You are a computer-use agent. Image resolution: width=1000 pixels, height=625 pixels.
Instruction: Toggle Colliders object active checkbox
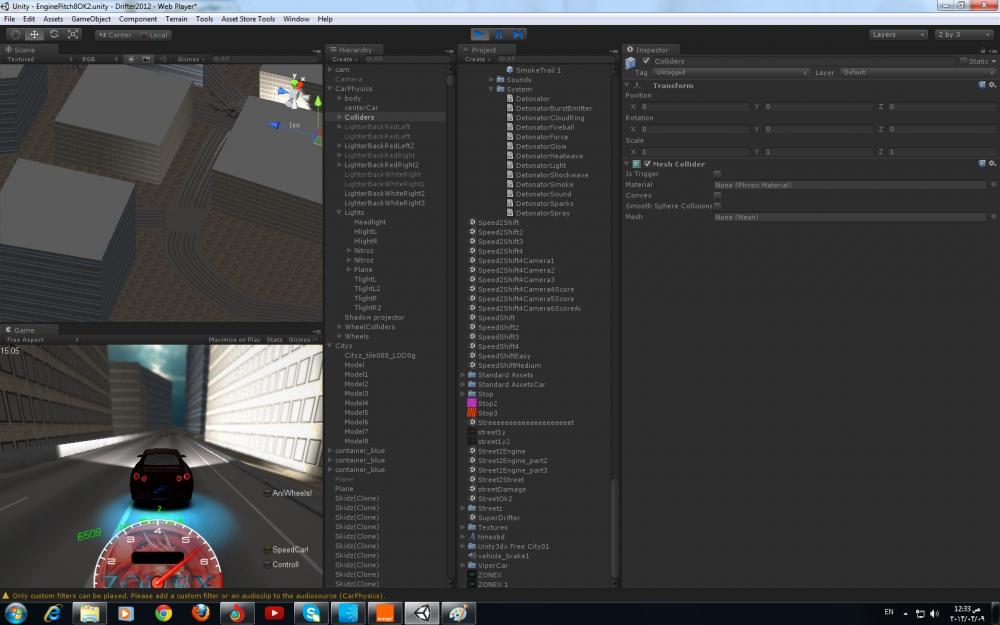[646, 61]
